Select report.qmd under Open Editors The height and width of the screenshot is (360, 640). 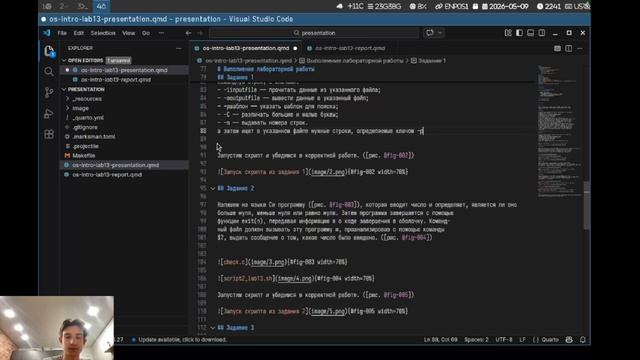(x=116, y=80)
